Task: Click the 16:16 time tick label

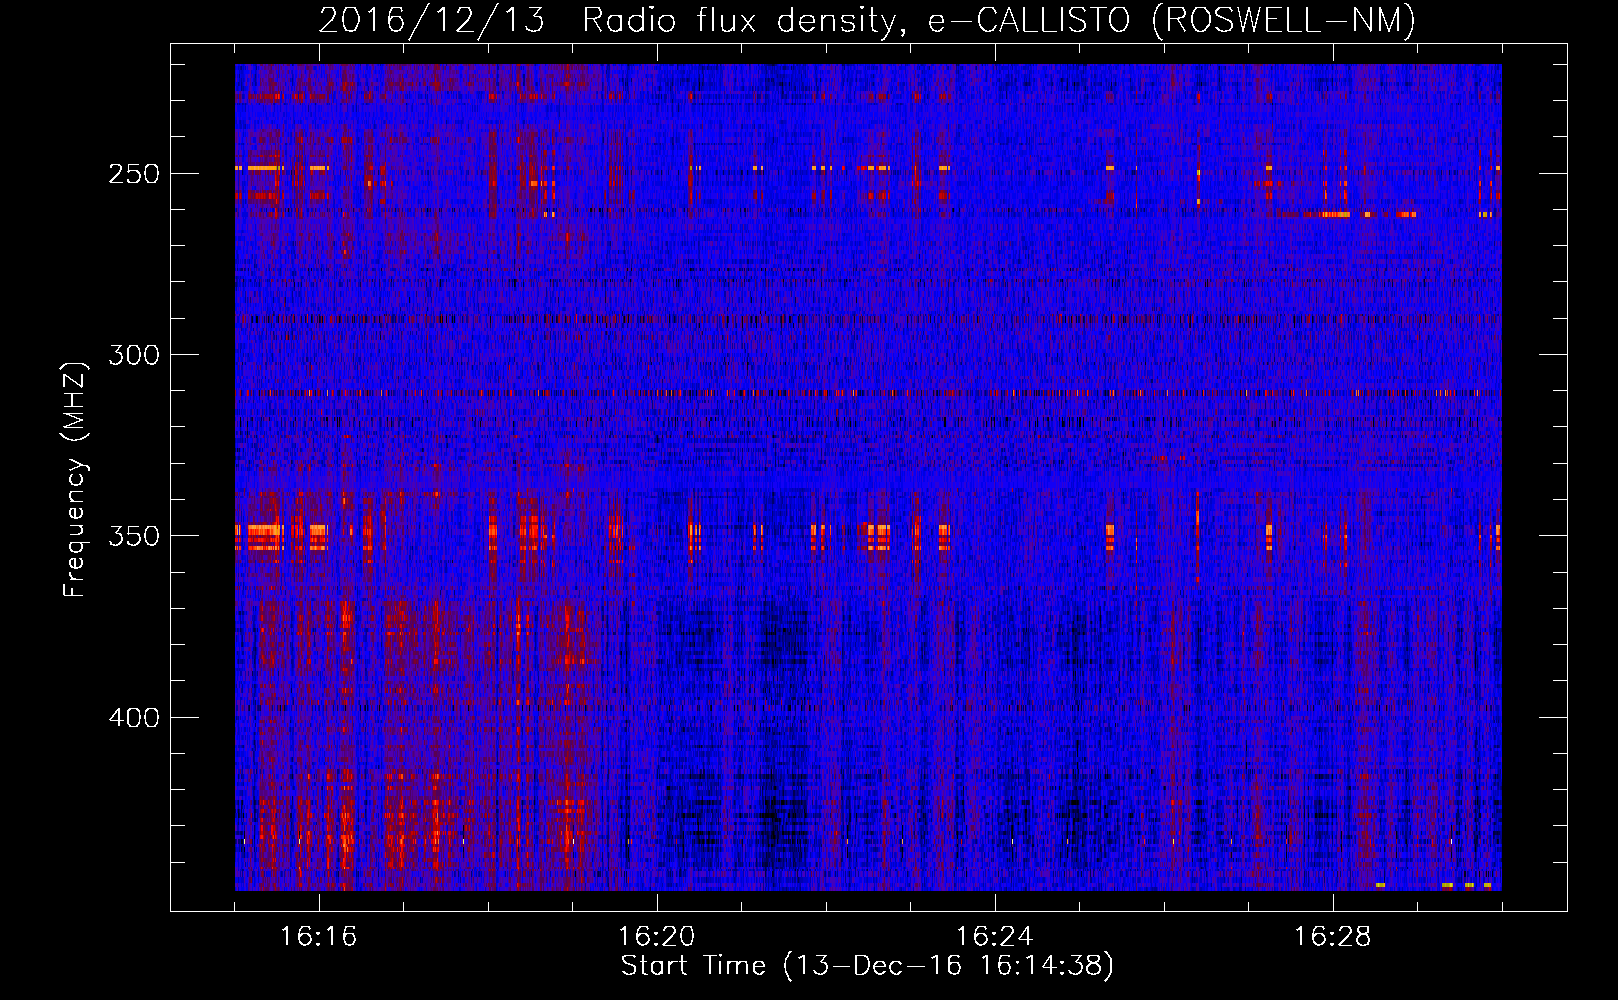Action: (x=318, y=937)
